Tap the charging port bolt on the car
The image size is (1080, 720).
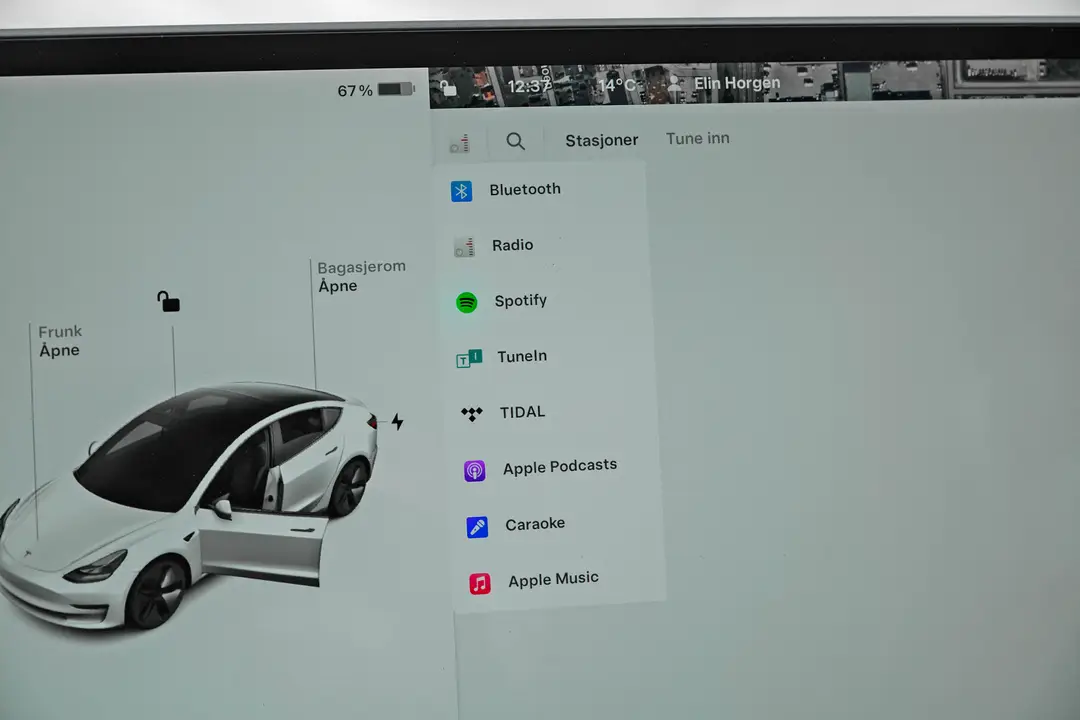click(x=397, y=422)
